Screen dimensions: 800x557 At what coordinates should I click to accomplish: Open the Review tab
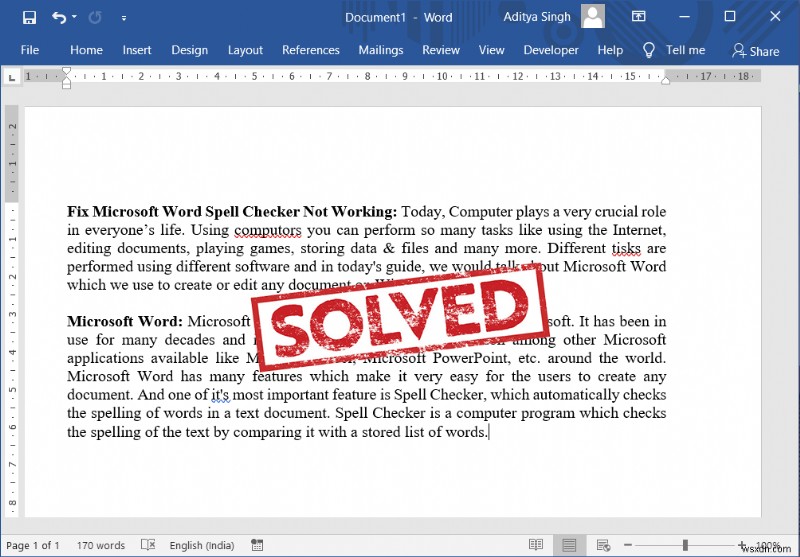tap(441, 50)
